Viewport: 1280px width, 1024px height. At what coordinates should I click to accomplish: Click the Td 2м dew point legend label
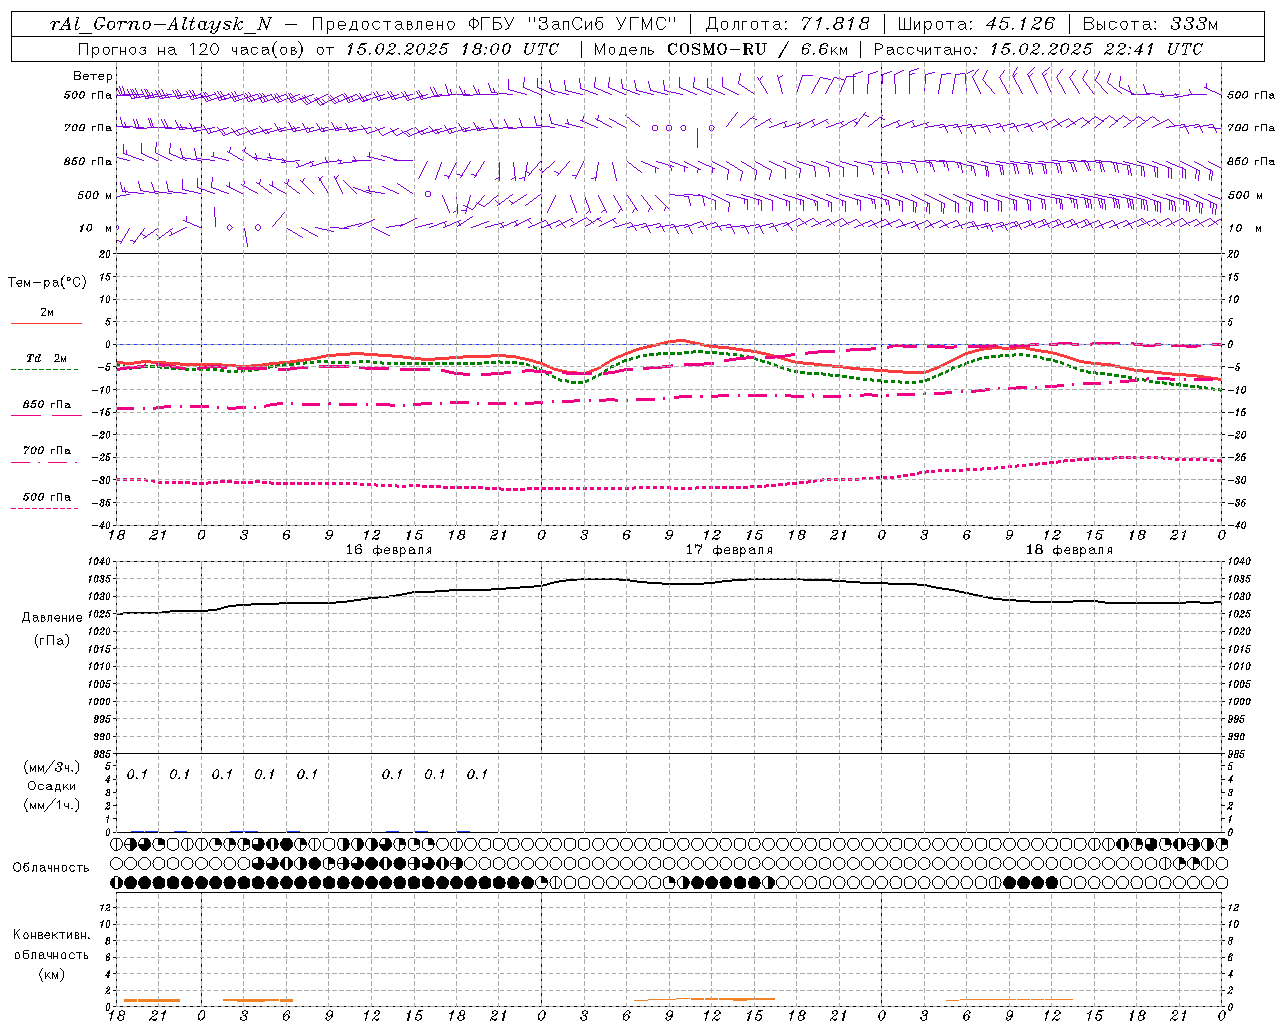click(46, 358)
